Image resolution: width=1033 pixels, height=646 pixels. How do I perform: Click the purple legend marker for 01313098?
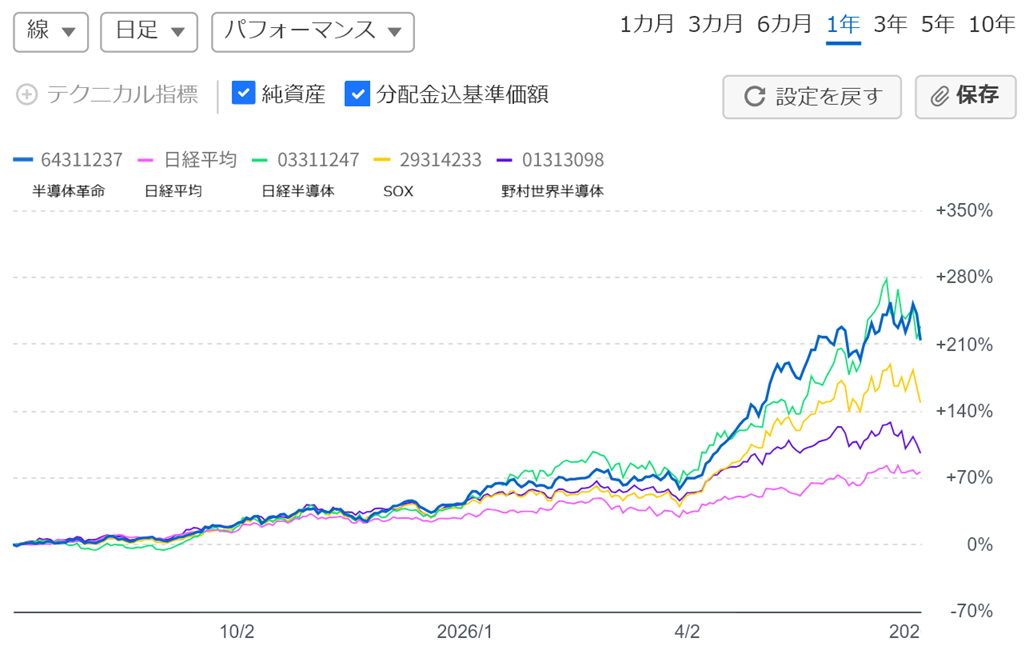[504, 160]
